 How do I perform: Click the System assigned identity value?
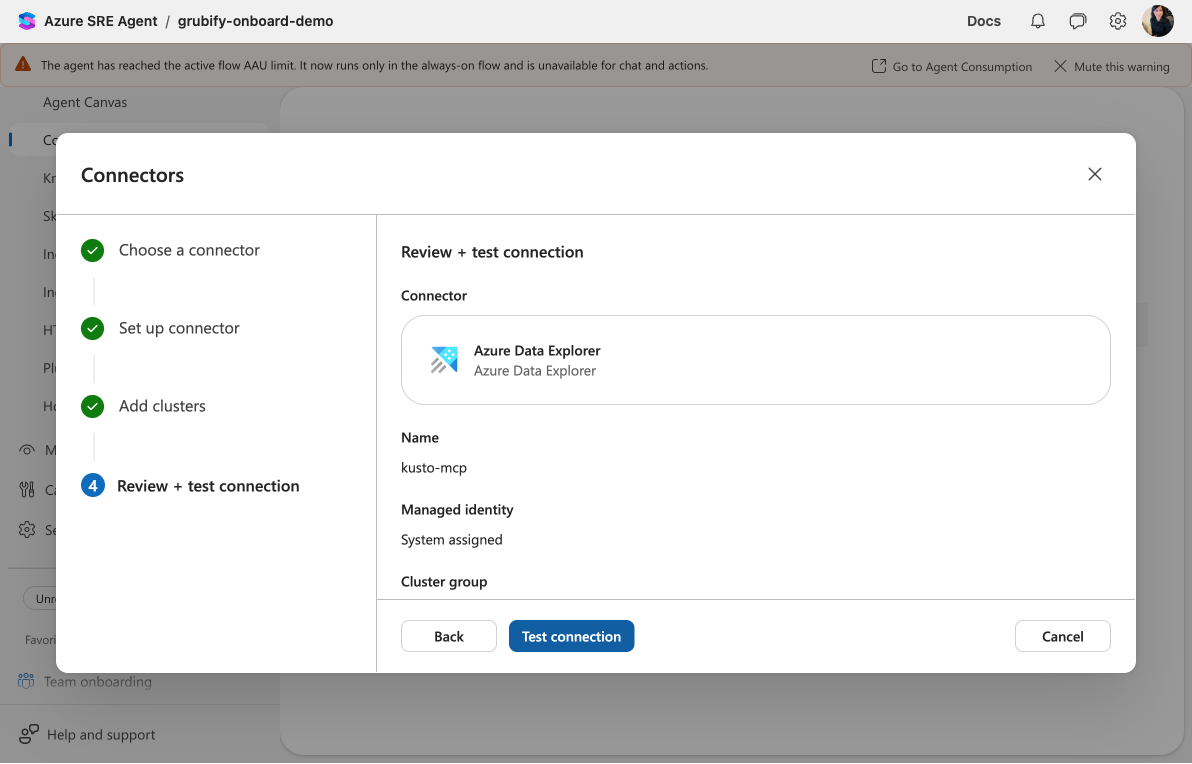click(452, 540)
